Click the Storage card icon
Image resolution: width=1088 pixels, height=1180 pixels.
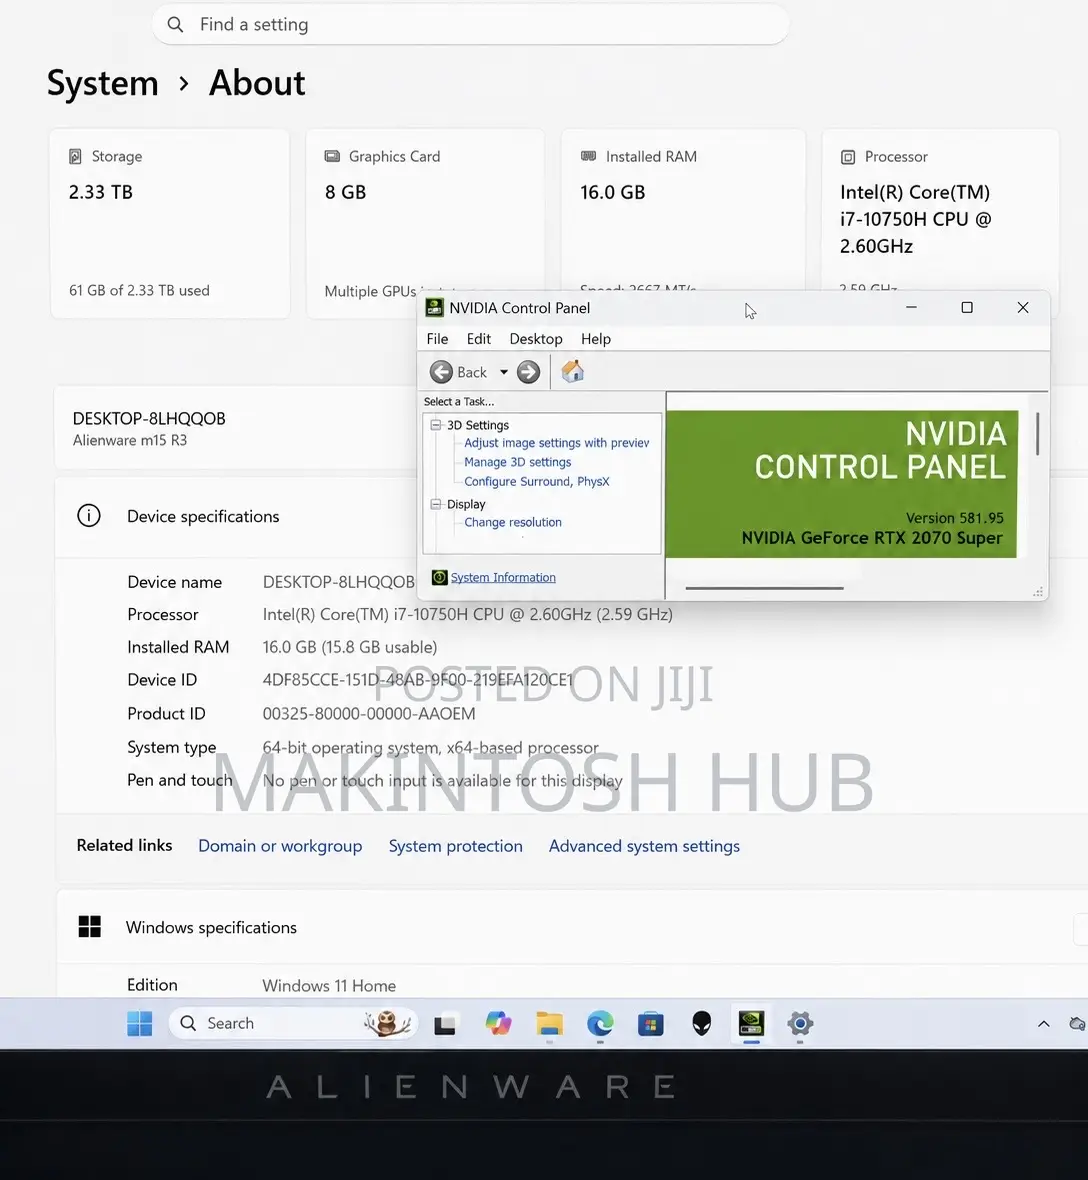(x=75, y=157)
